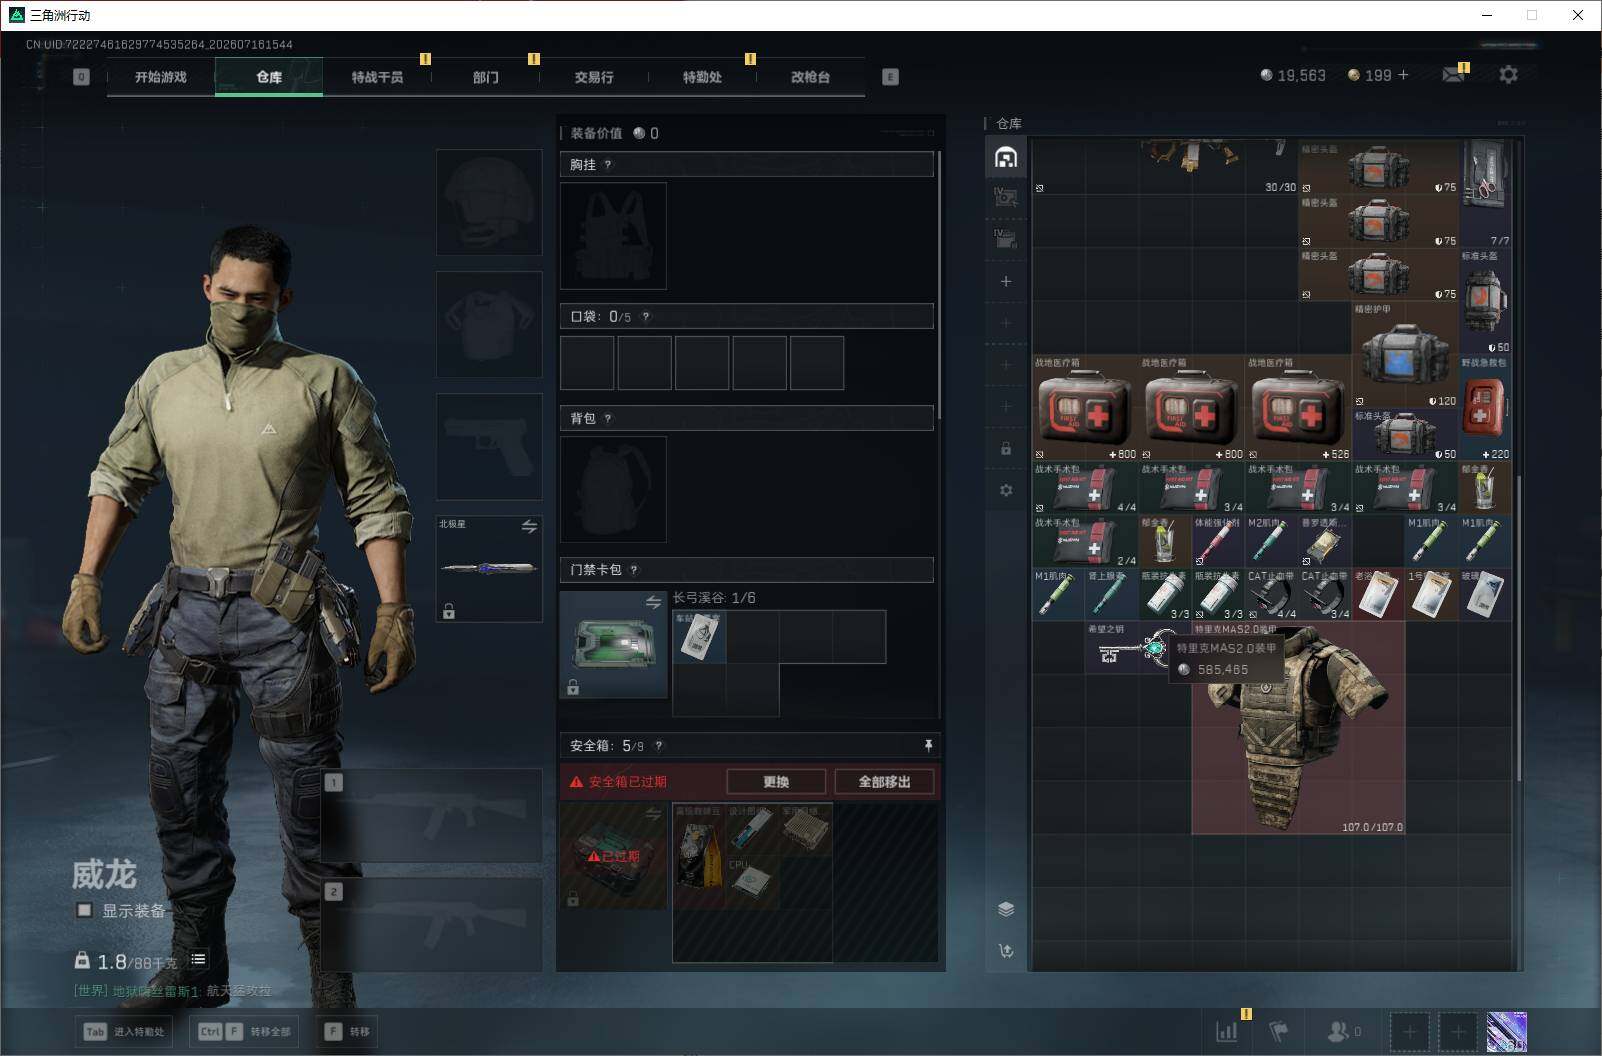Viewport: 1602px width, 1056px height.
Task: Click the 更换 button
Action: click(x=776, y=781)
